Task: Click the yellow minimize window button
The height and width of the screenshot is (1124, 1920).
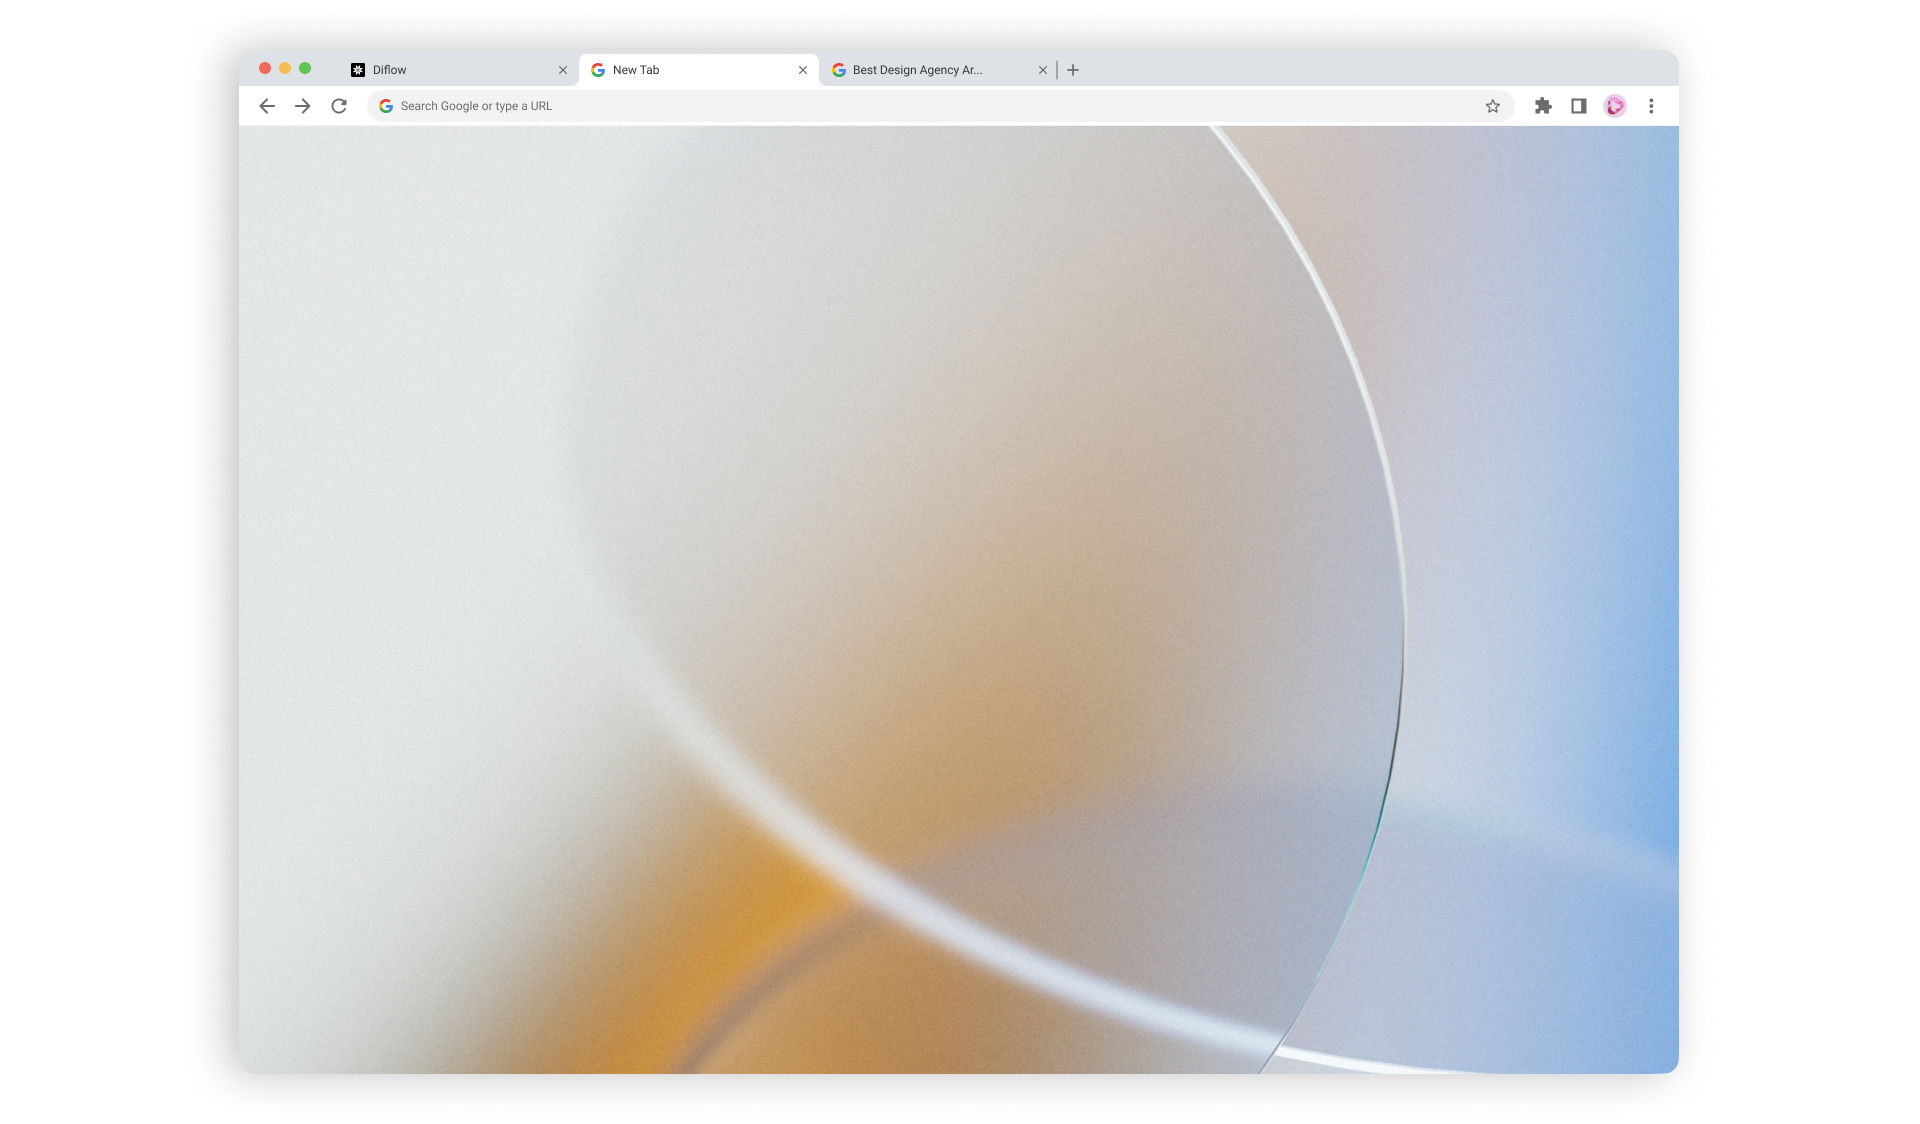Action: (285, 68)
